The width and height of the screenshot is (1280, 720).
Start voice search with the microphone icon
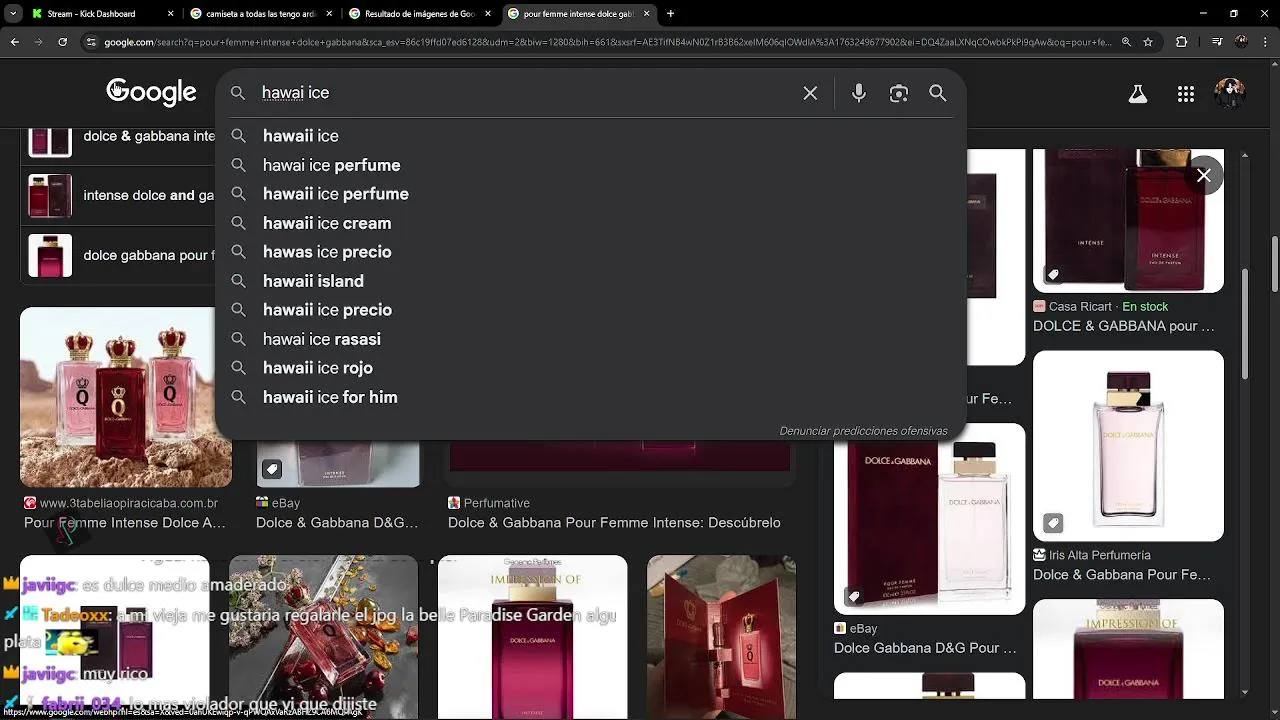click(x=859, y=93)
